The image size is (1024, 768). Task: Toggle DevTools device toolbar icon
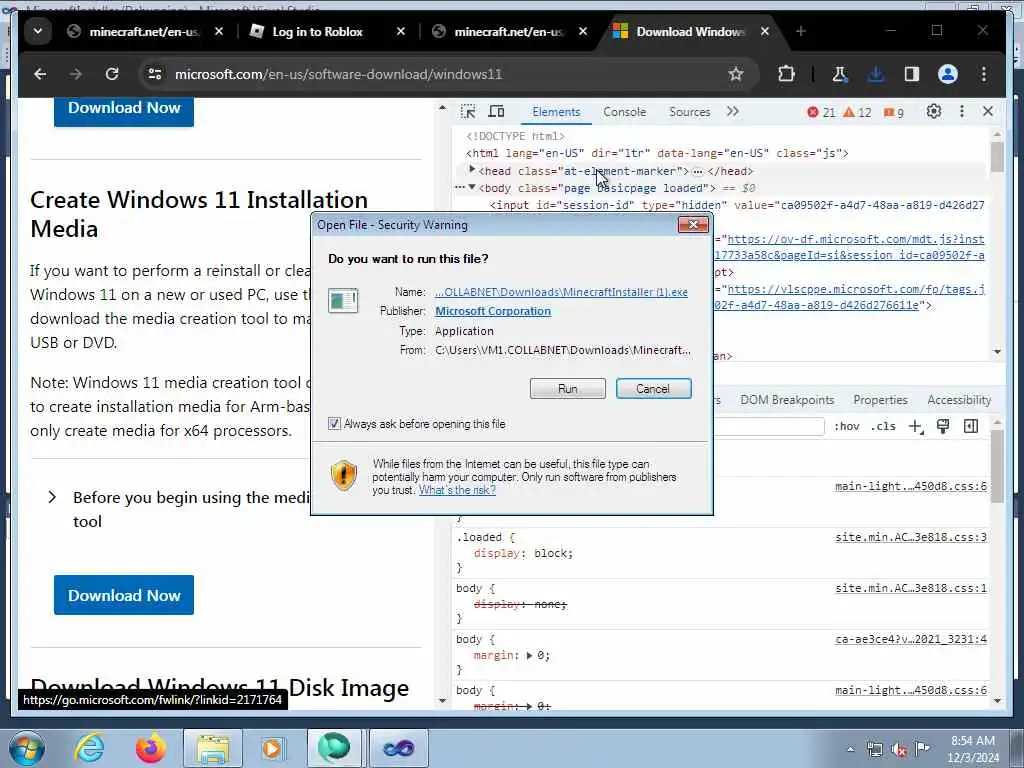pyautogui.click(x=496, y=112)
